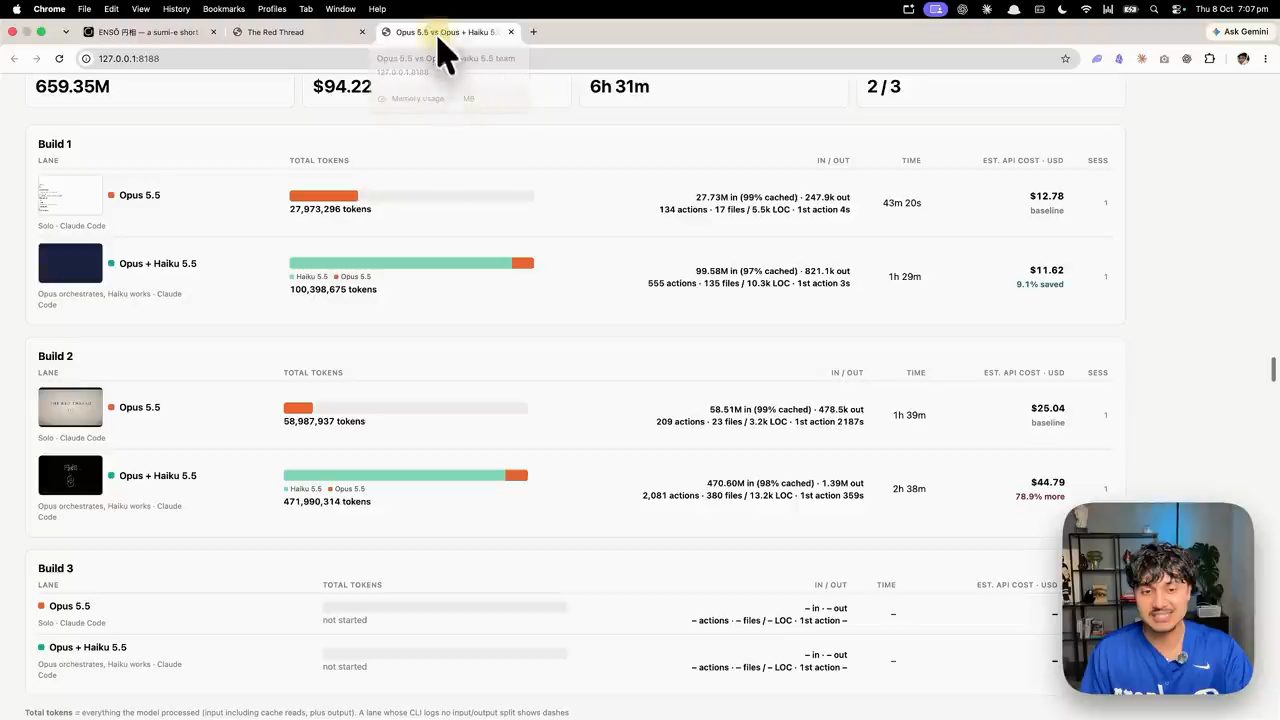Screen dimensions: 1280x720
Task: Click the $44.79 cost value
Action: [x=1048, y=482]
